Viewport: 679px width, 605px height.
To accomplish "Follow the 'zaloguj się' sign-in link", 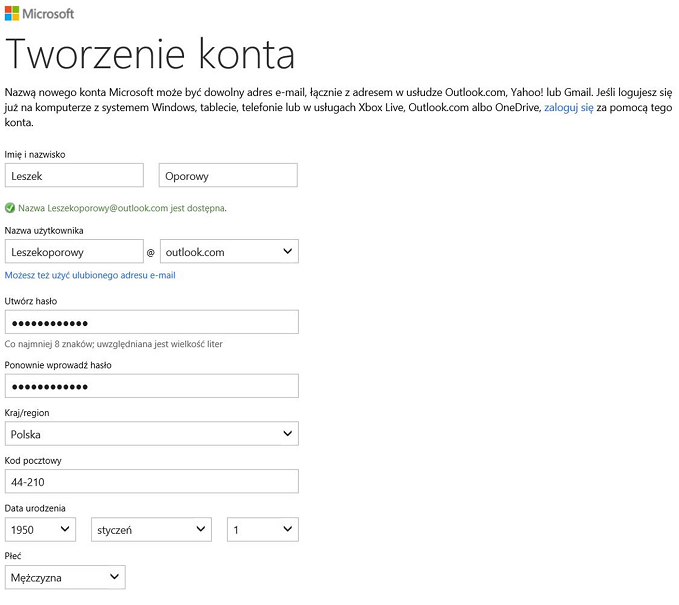I will coord(568,106).
